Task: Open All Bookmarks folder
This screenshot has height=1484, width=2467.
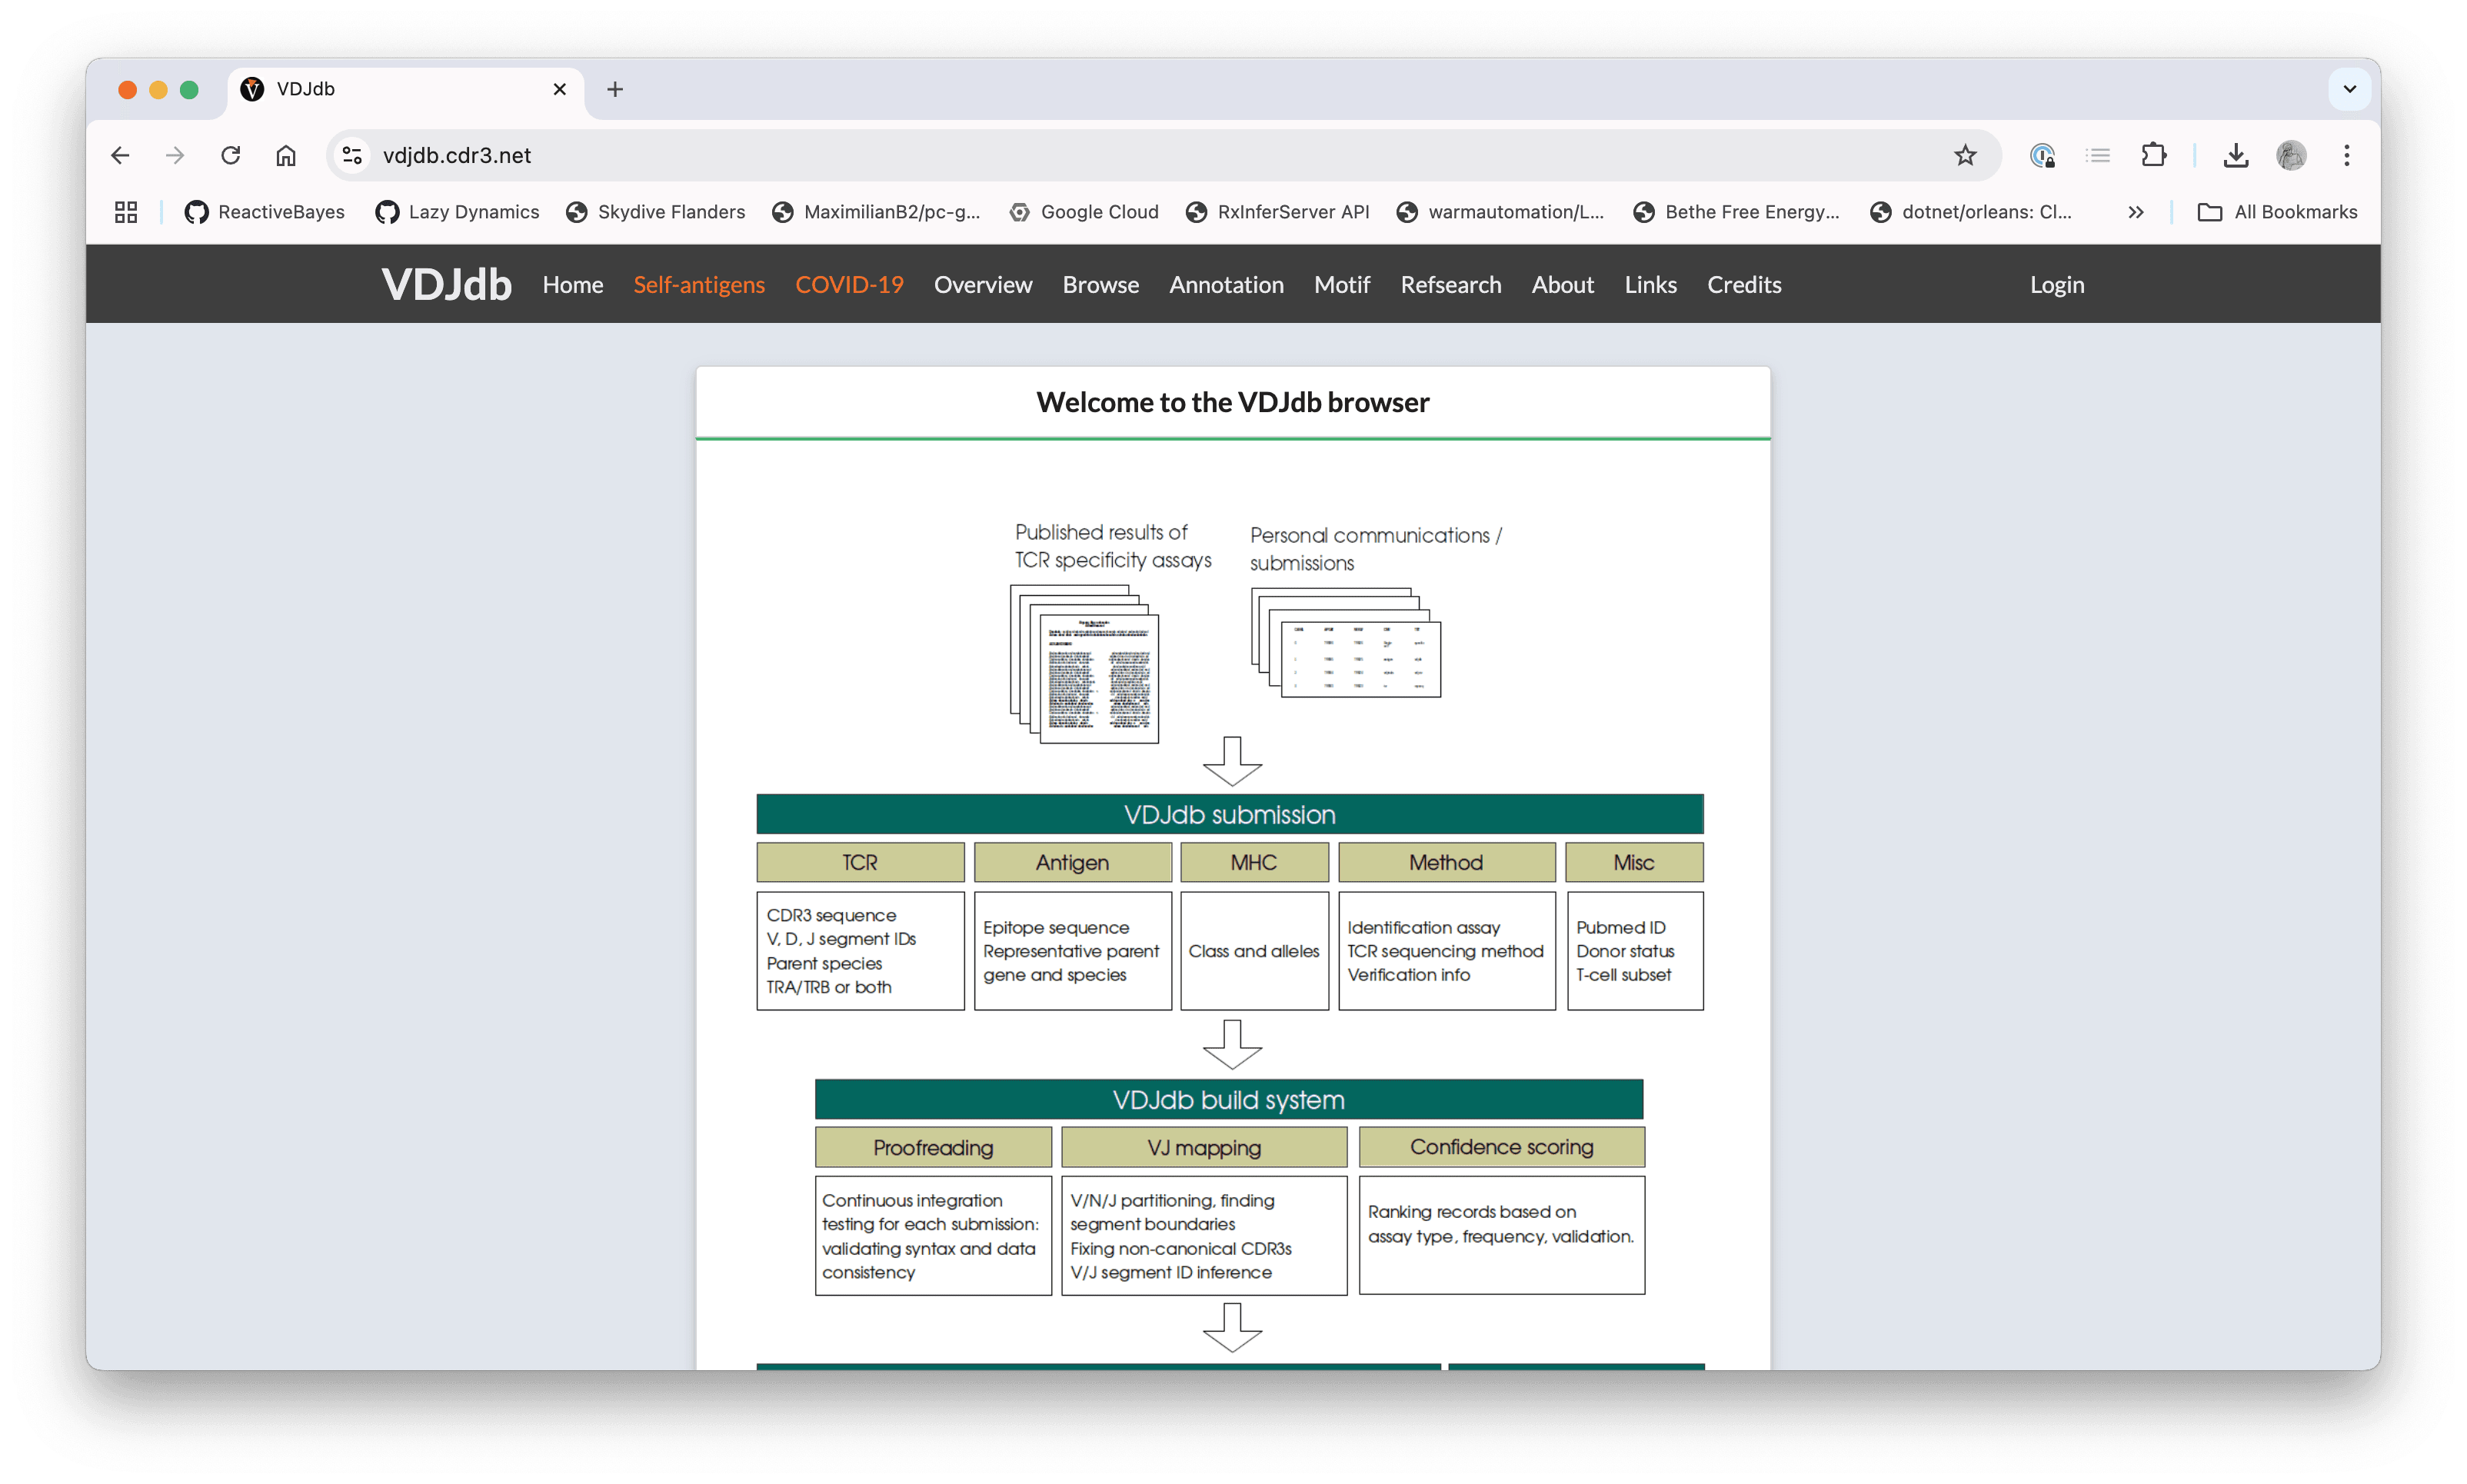Action: point(2277,212)
